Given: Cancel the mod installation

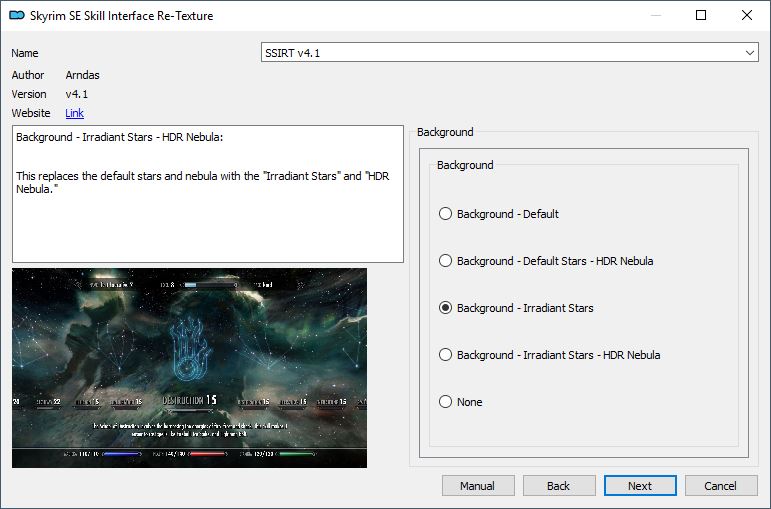Looking at the screenshot, I should (721, 486).
